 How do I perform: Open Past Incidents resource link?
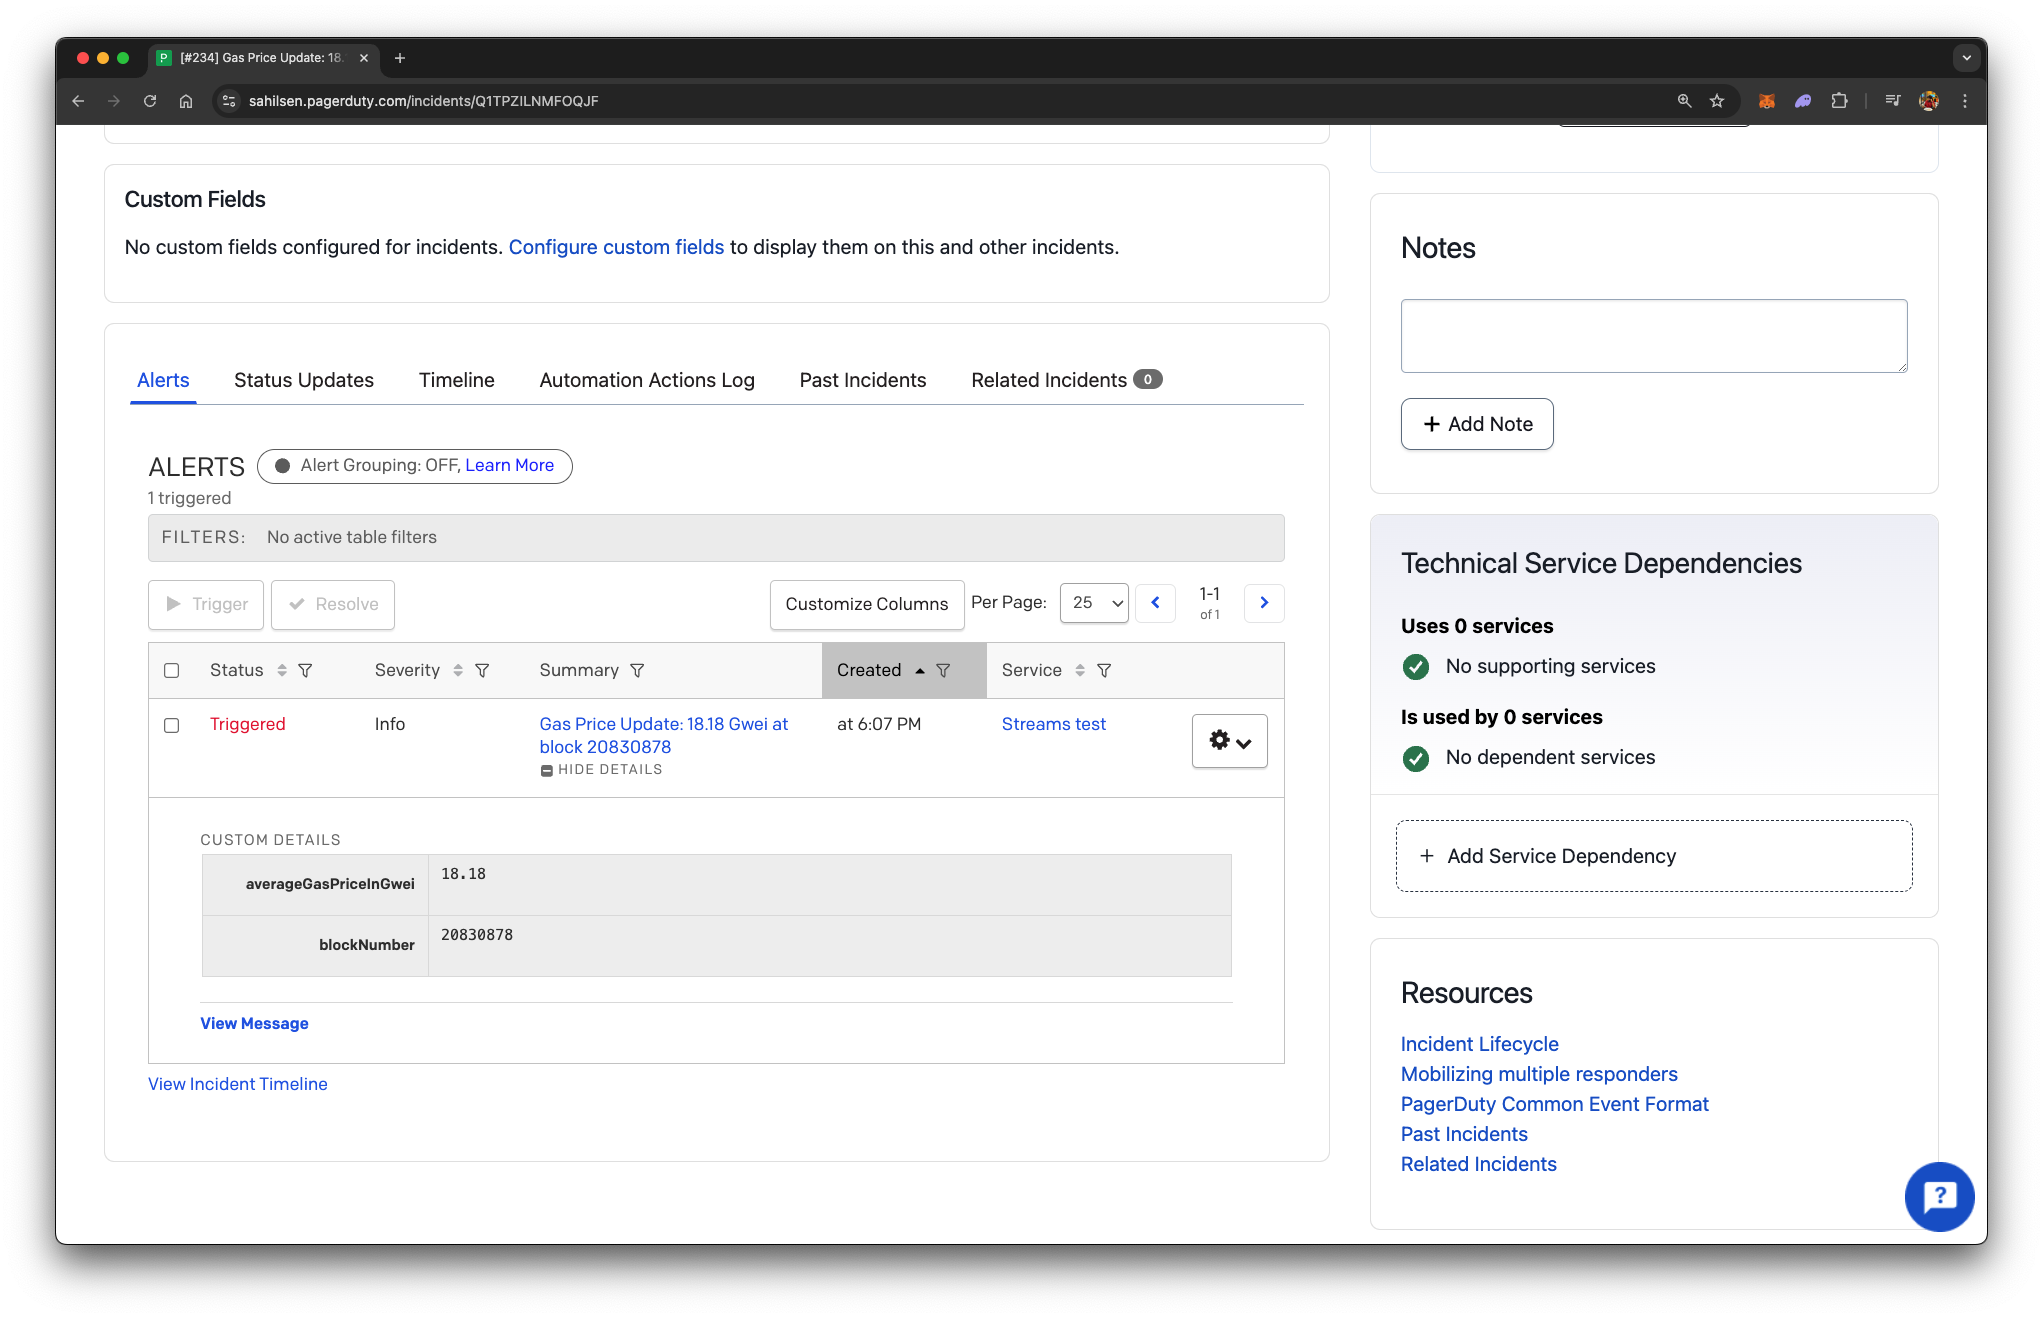(x=1464, y=1134)
